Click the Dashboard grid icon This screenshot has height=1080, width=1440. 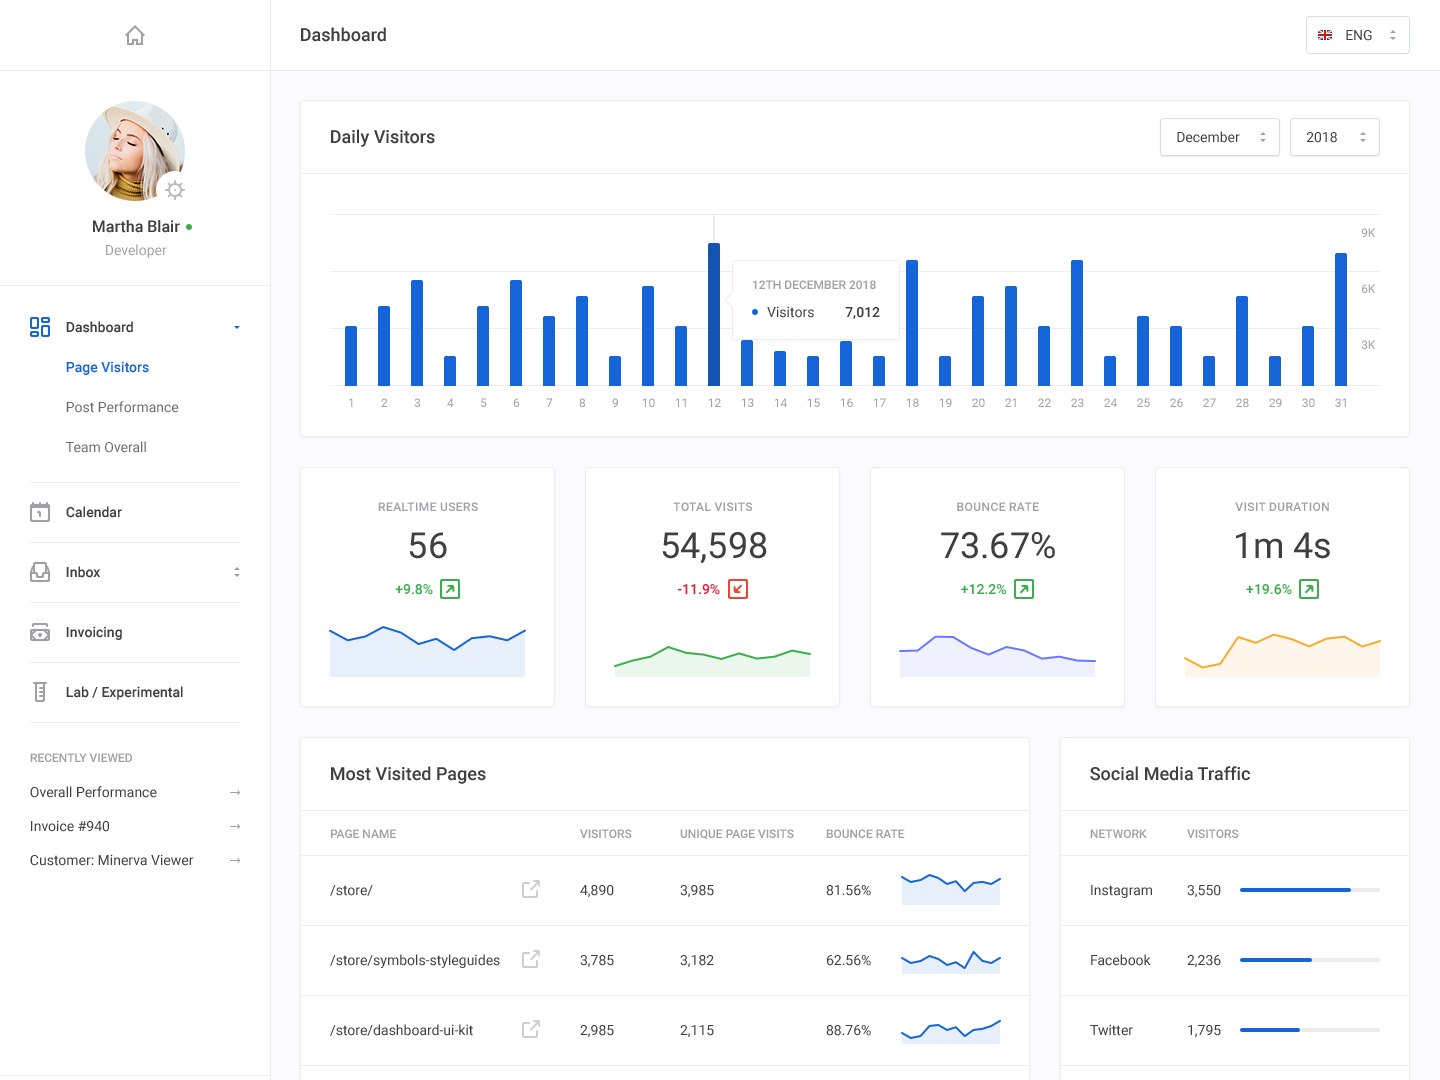(x=40, y=327)
